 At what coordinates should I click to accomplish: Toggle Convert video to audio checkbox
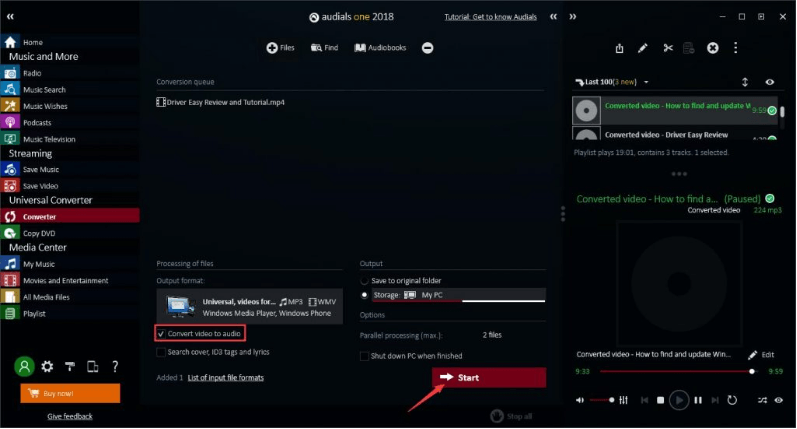[x=161, y=334]
